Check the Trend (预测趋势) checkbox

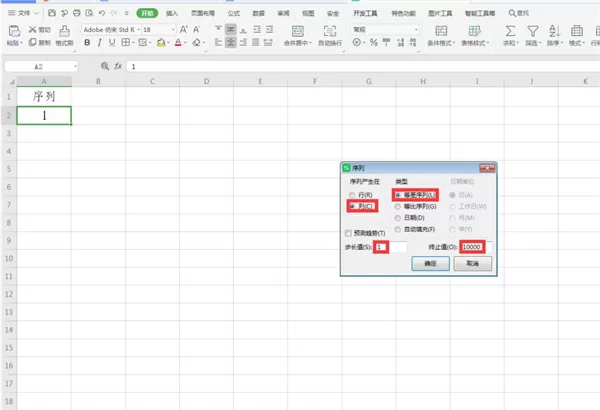click(348, 233)
